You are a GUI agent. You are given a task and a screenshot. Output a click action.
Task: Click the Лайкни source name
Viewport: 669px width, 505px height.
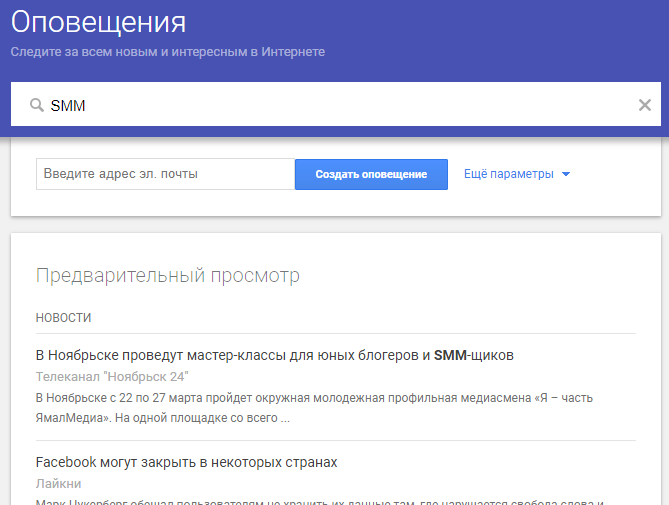tap(58, 484)
